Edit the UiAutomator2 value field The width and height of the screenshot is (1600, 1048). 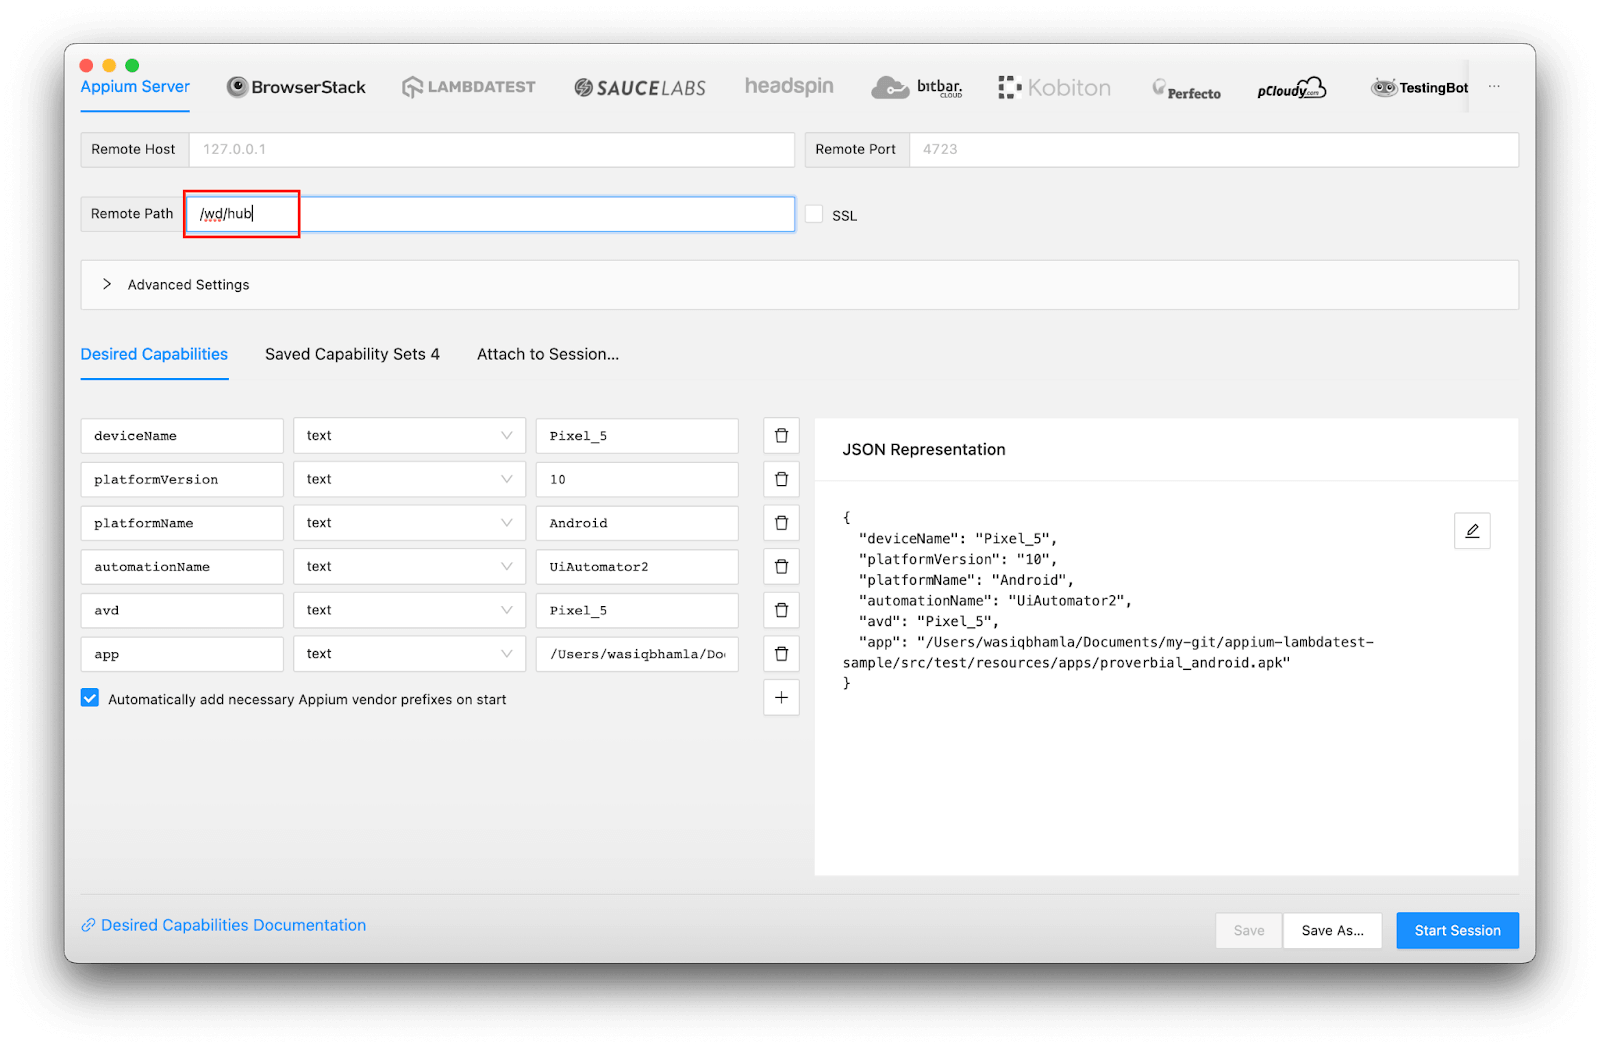[637, 567]
